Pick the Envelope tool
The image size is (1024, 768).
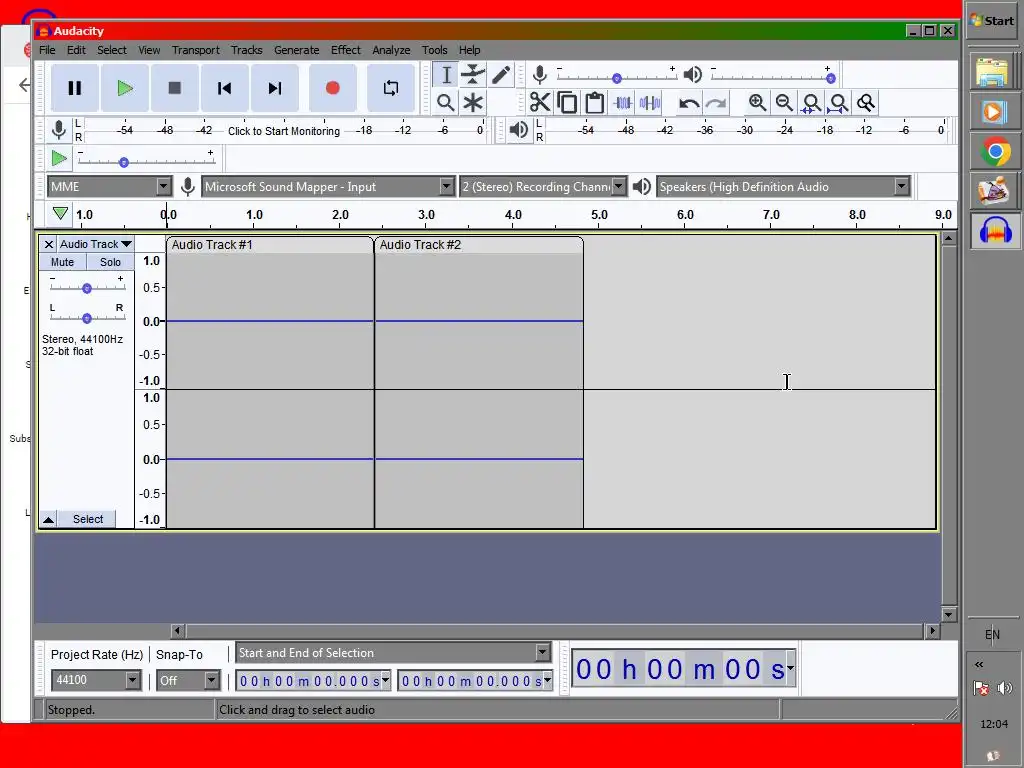pyautogui.click(x=473, y=75)
